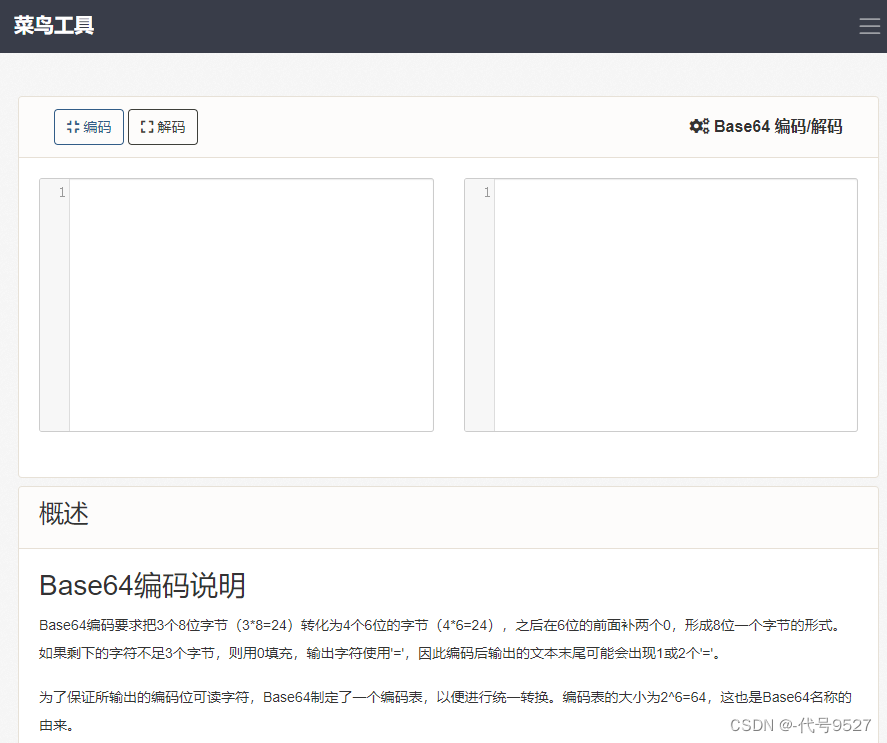Select the 解码 decode button

click(163, 126)
